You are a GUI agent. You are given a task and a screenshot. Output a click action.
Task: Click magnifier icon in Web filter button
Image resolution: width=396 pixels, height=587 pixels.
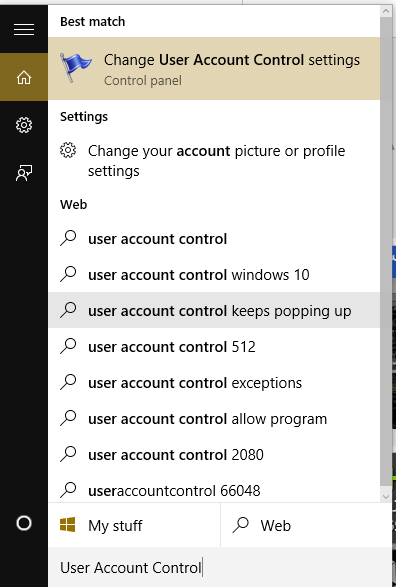(241, 525)
